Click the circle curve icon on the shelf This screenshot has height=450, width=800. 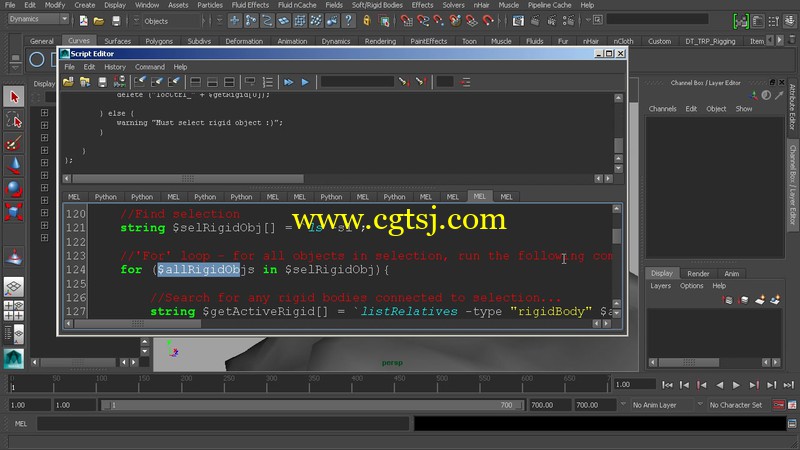pos(37,60)
